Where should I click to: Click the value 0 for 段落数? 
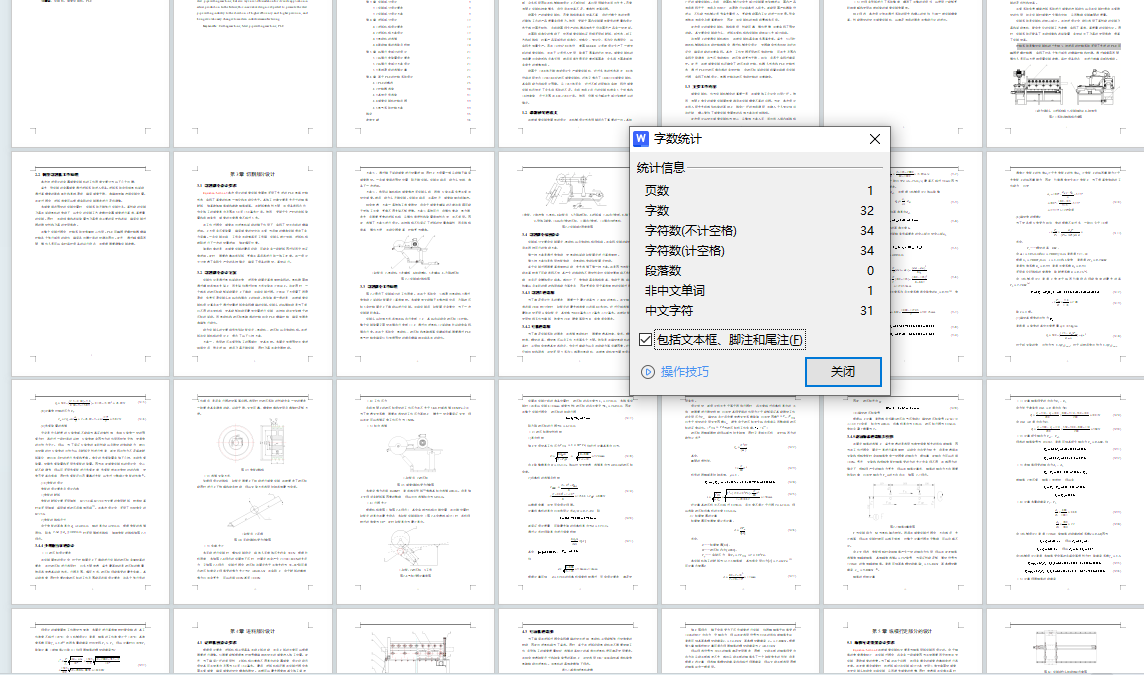pos(870,271)
